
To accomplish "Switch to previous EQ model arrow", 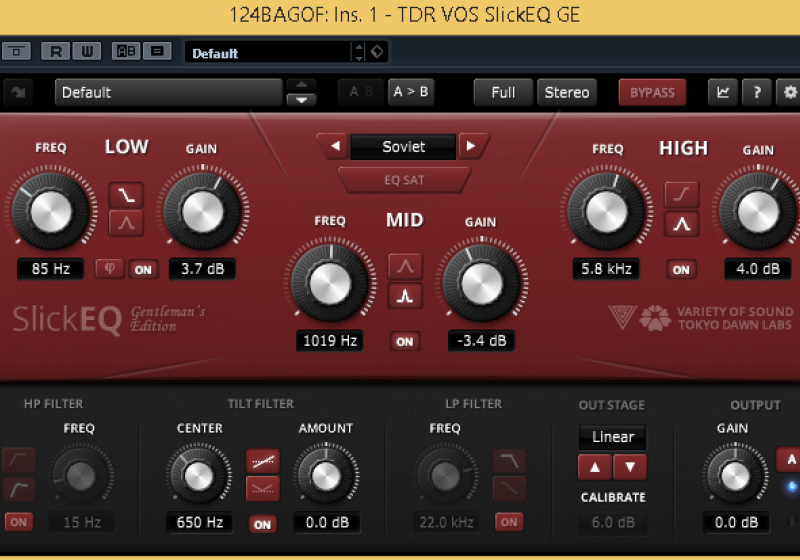I will [334, 146].
